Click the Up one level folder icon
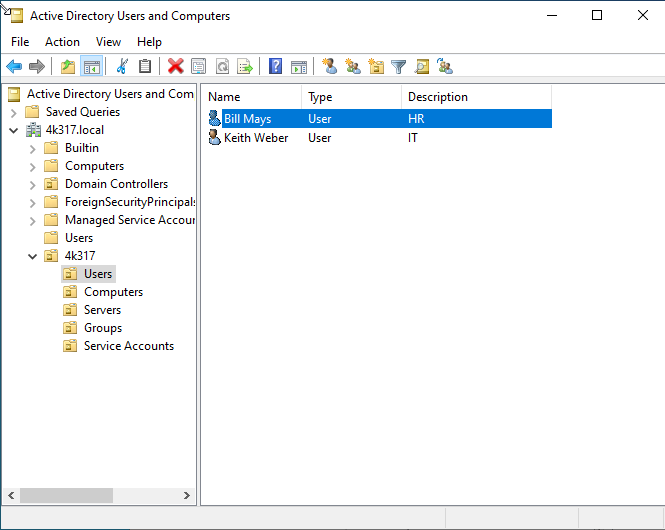 (67, 67)
